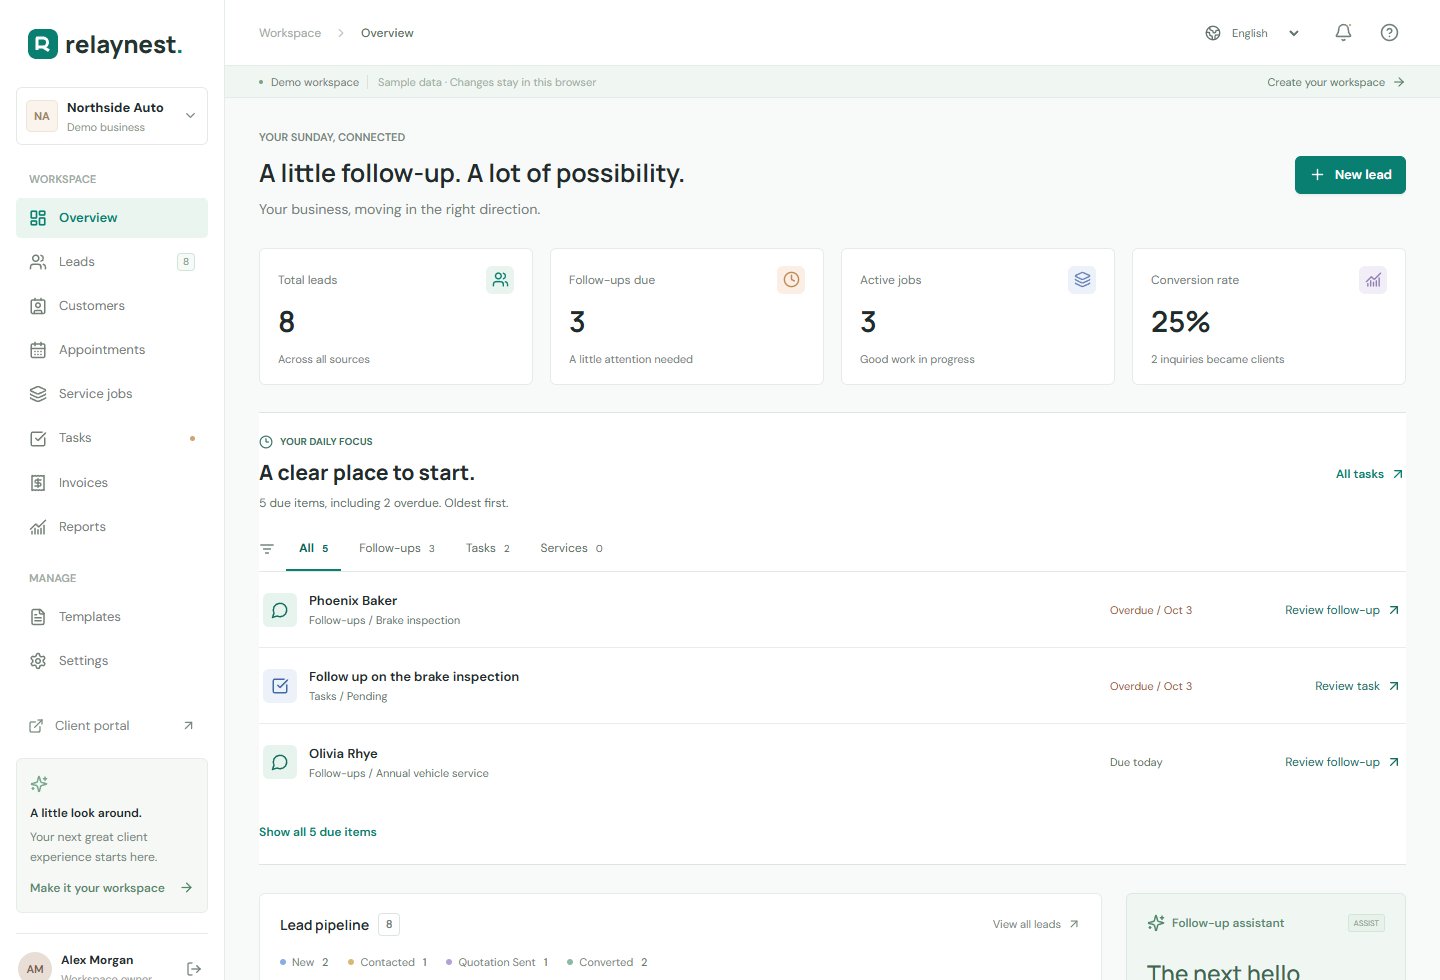Click the Total leads people icon
This screenshot has height=980, width=1440.
click(500, 280)
